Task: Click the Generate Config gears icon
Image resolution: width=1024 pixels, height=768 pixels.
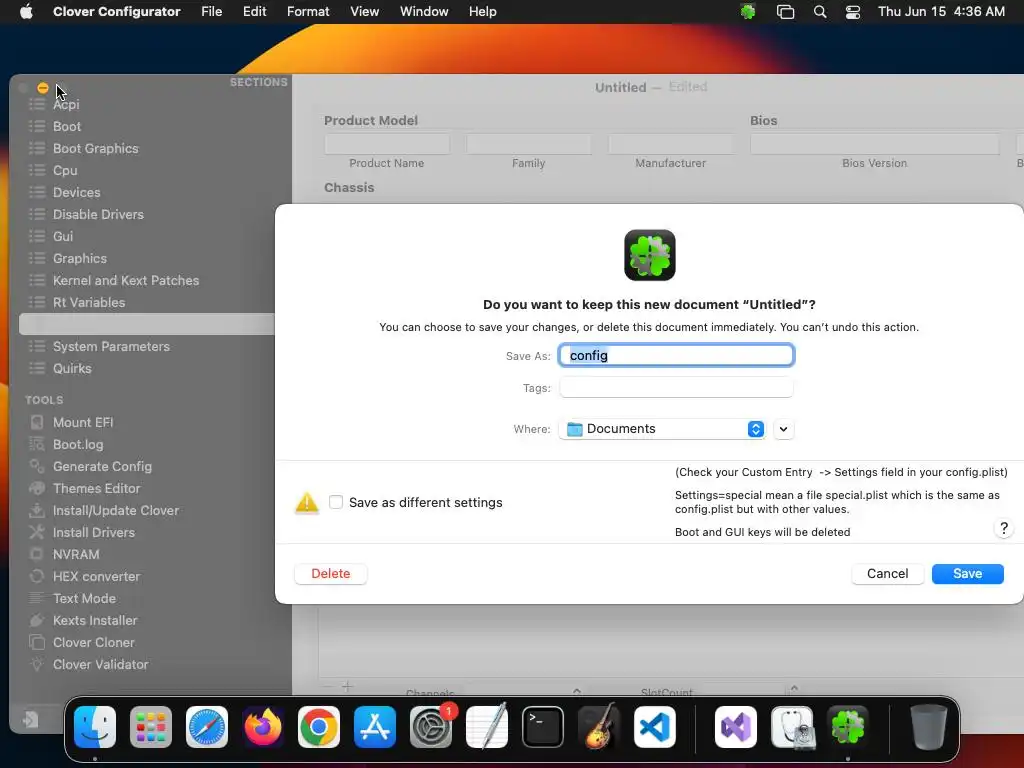Action: click(x=37, y=466)
